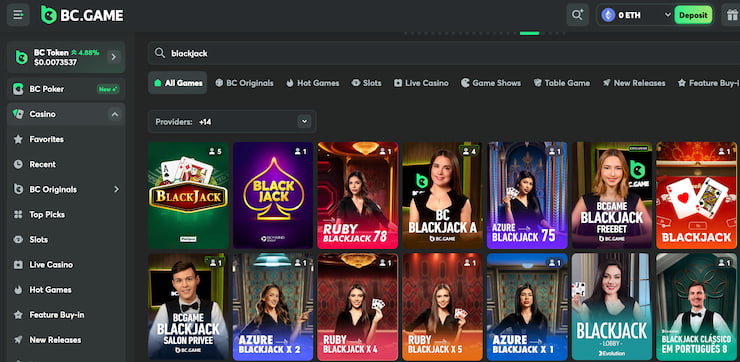This screenshot has height=362, width=740.
Task: Open the gift rewards icon
Action: coord(732,15)
